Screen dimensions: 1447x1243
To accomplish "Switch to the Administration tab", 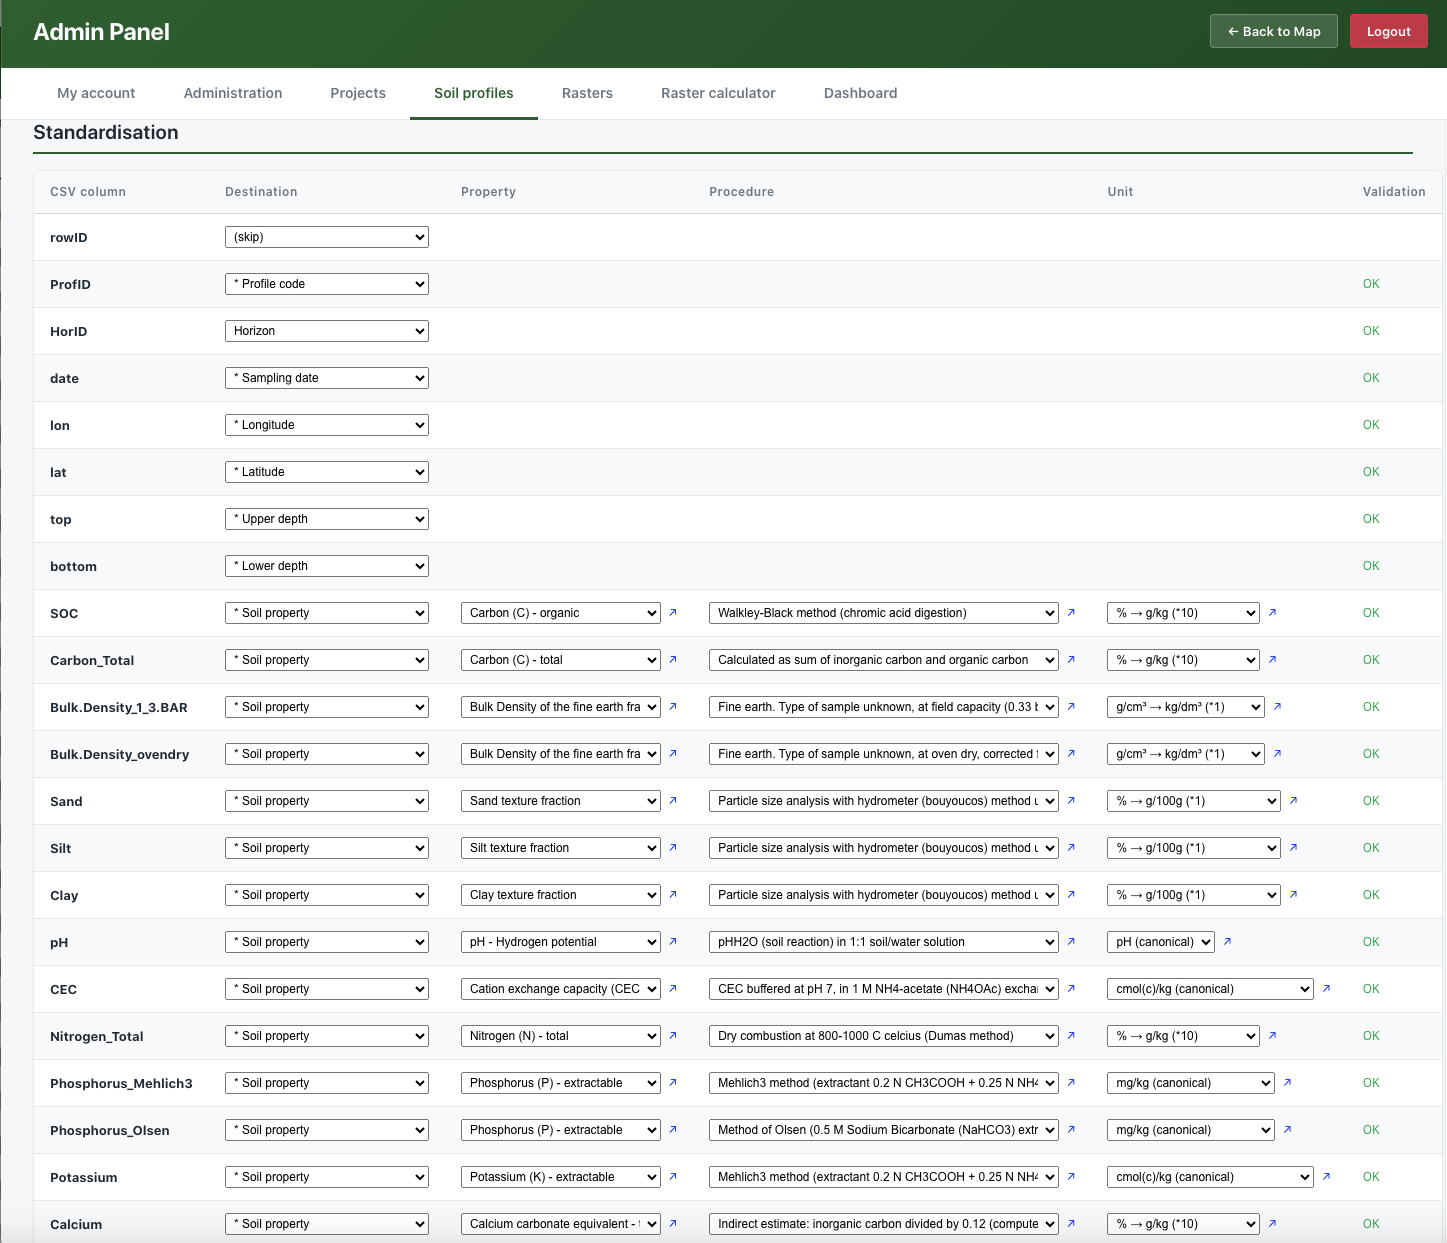I will point(233,93).
